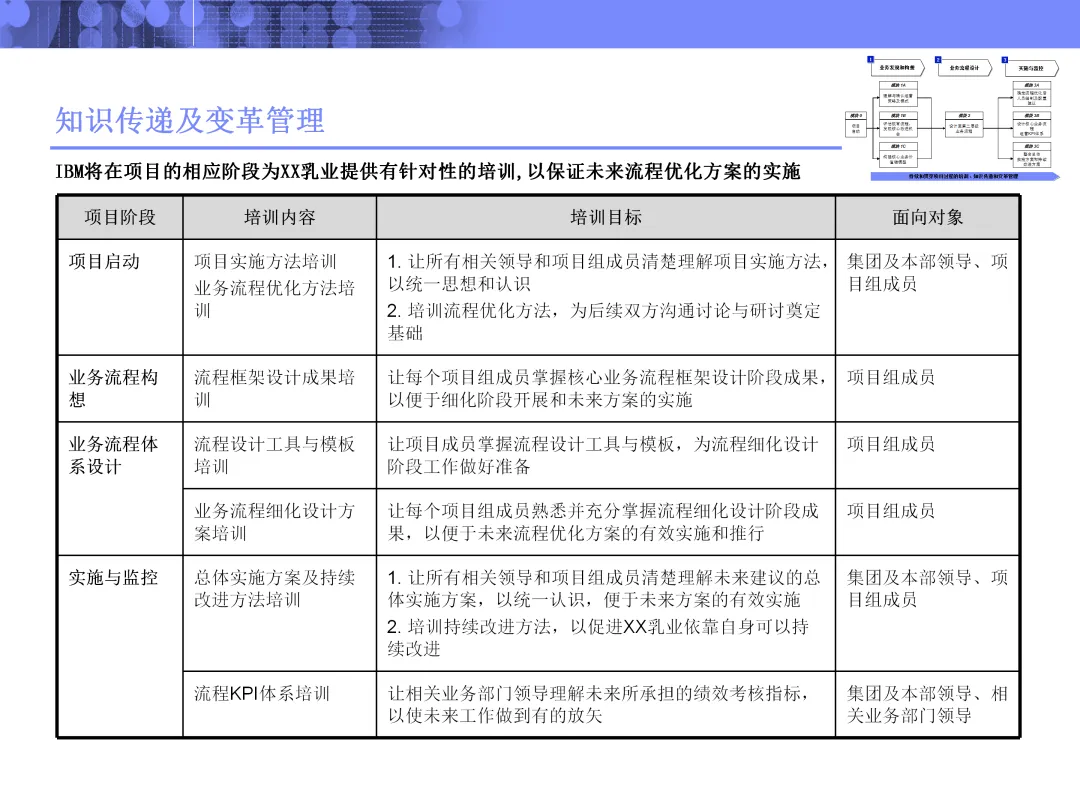1080x810 pixels.
Task: Click the 模块 1B box in the roadmap
Action: [898, 125]
